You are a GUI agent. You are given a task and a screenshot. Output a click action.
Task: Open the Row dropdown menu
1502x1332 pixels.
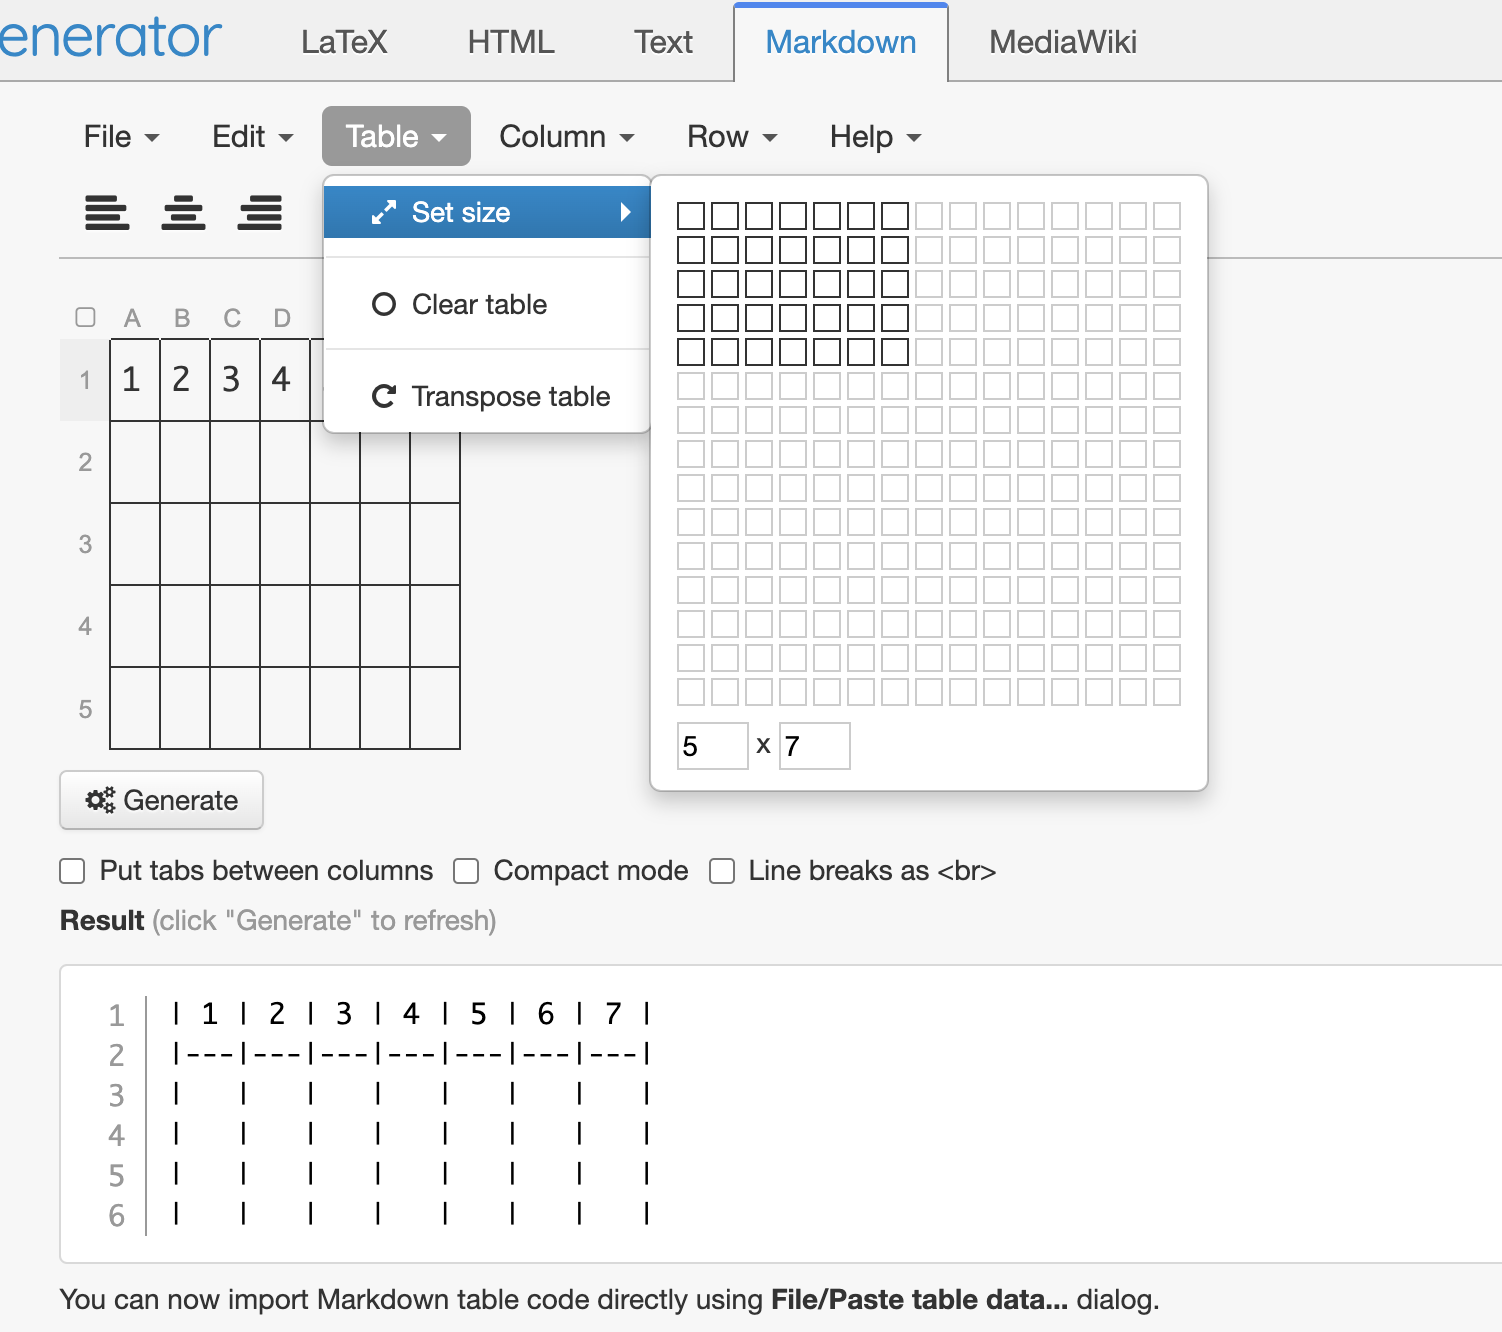coord(731,137)
